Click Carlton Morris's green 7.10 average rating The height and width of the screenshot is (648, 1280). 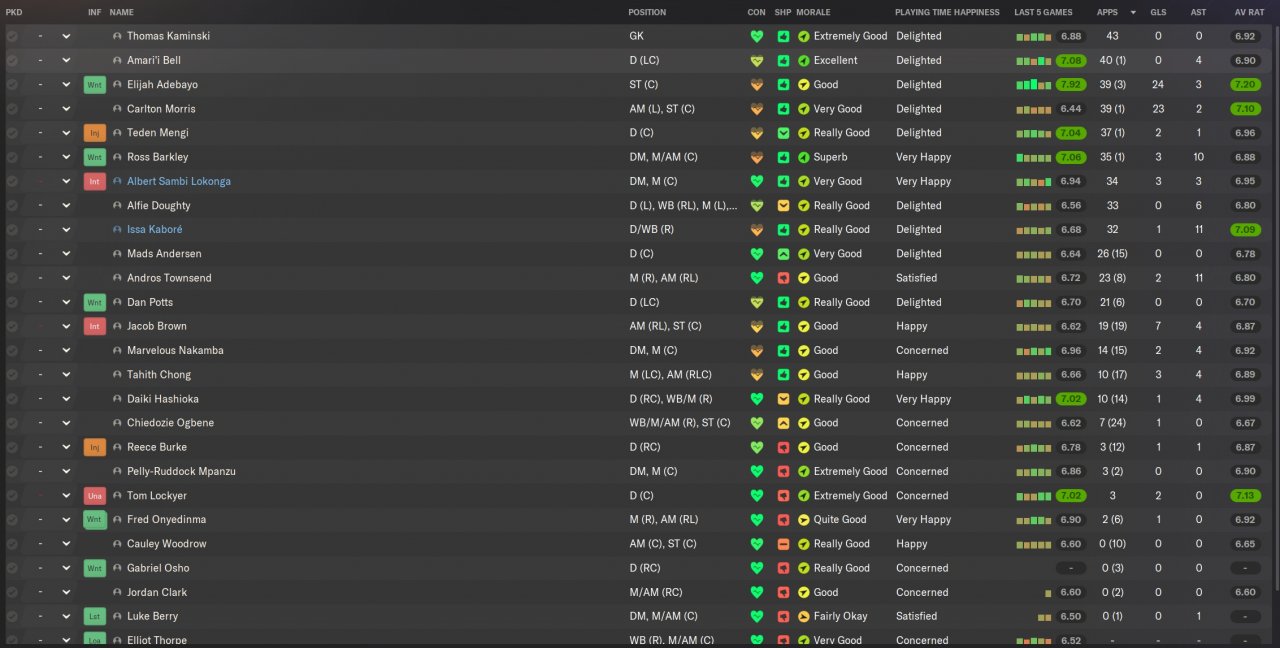(x=1245, y=109)
